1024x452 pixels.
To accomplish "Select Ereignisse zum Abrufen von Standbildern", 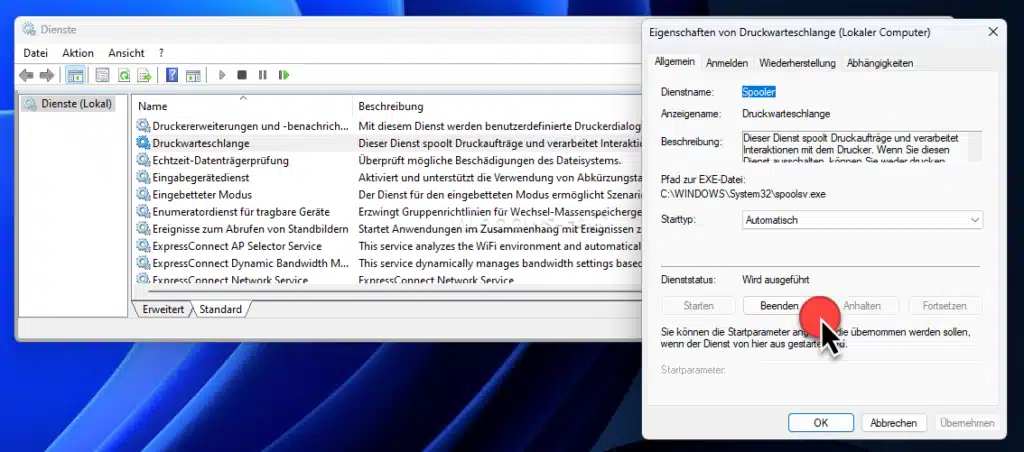I will (x=251, y=229).
